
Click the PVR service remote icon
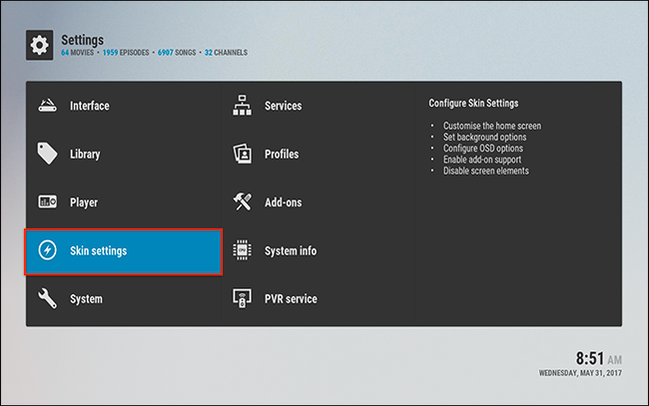(242, 298)
